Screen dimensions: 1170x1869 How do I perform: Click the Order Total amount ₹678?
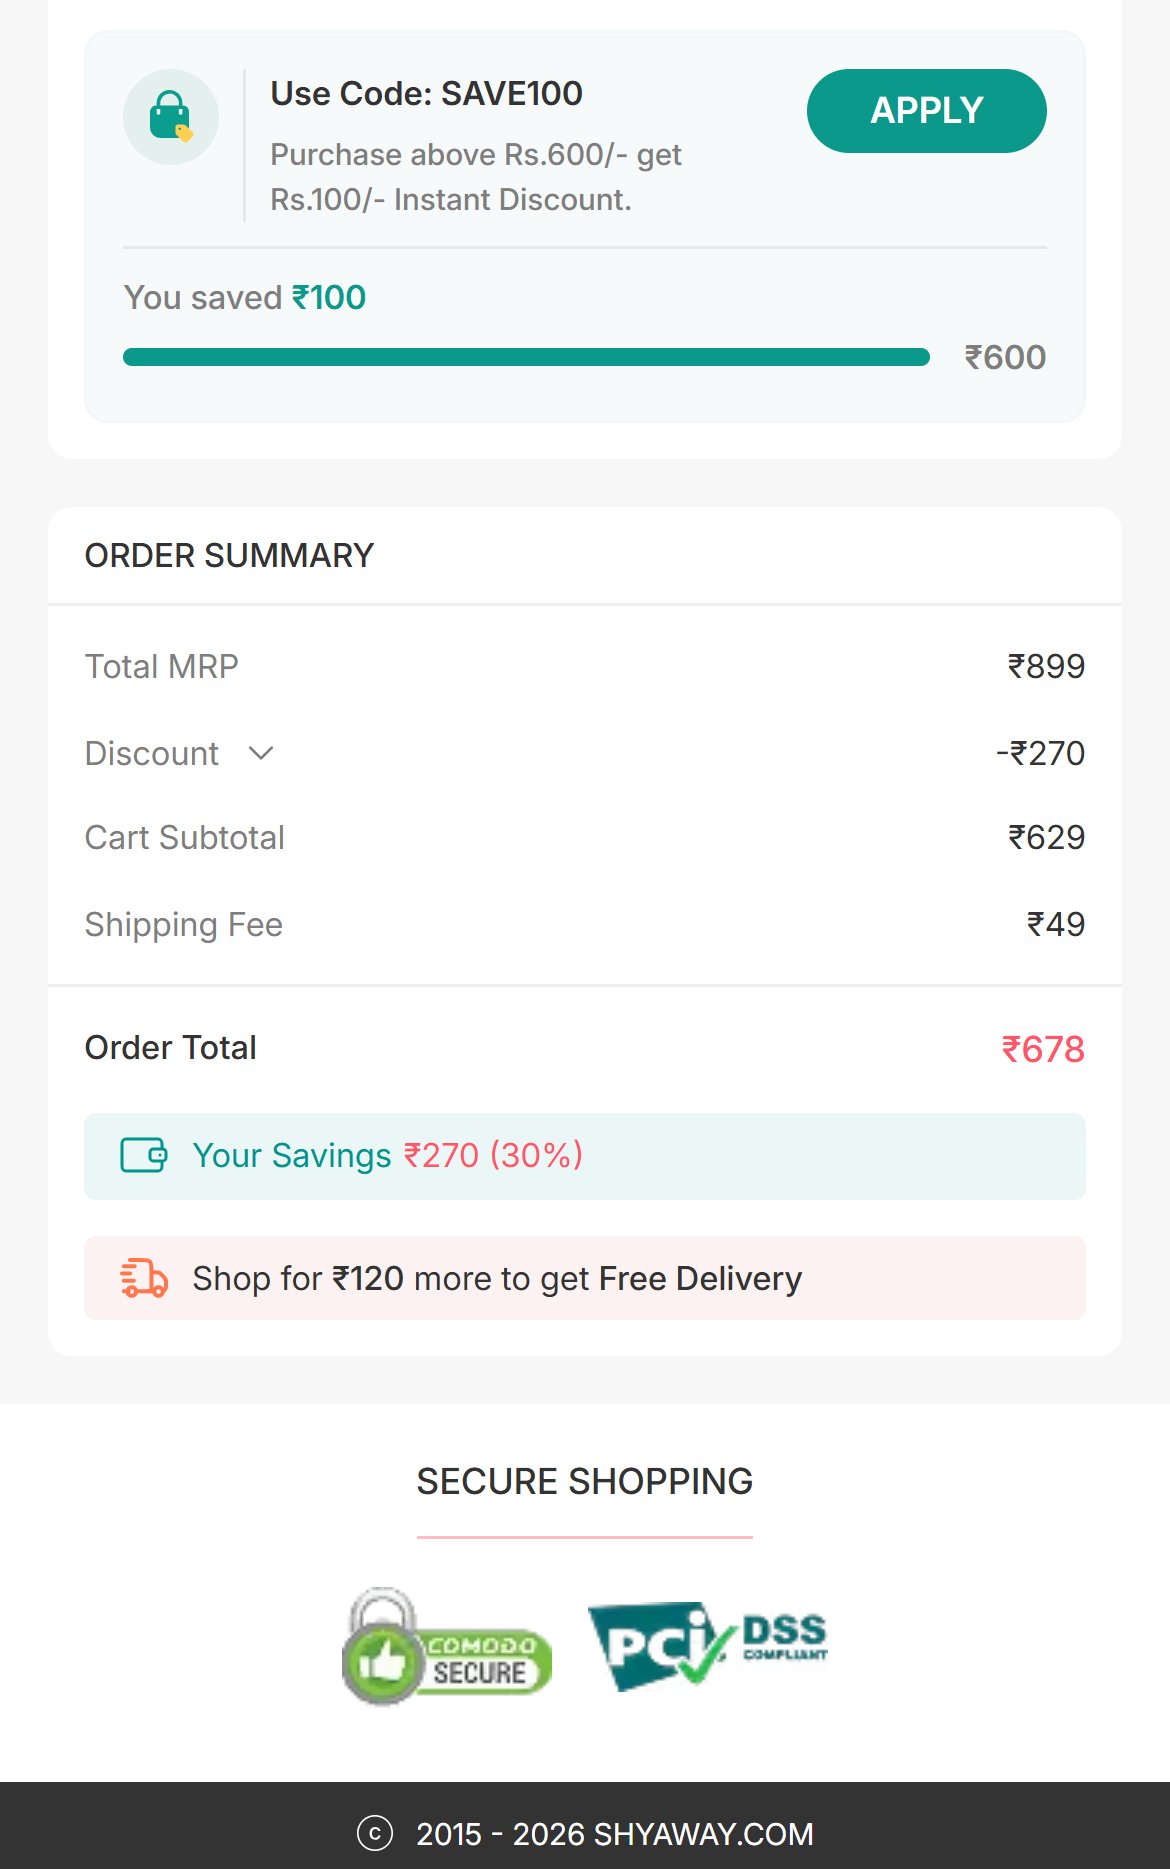pyautogui.click(x=1043, y=1049)
